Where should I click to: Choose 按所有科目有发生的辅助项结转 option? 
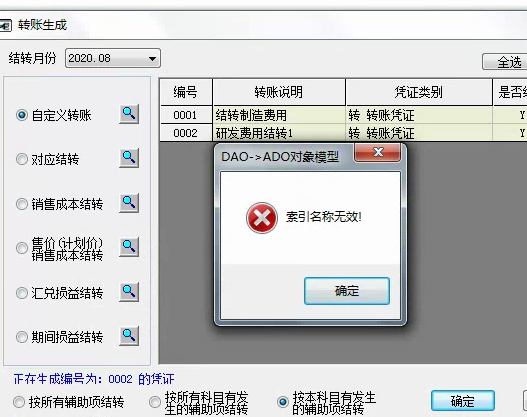point(155,402)
